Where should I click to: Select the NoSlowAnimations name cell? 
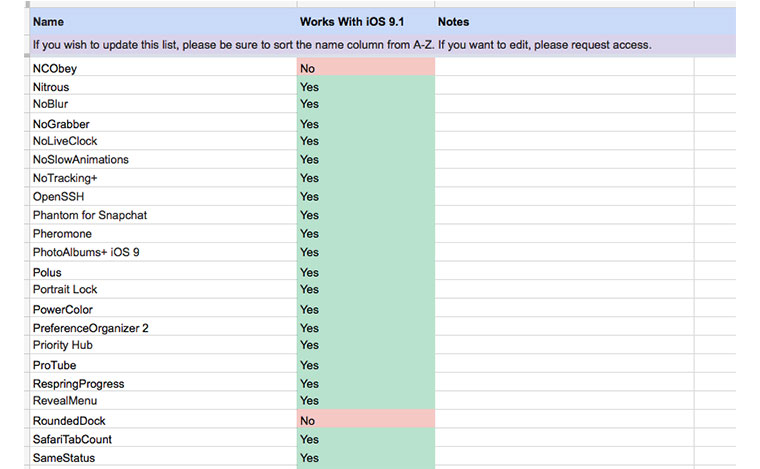point(163,159)
